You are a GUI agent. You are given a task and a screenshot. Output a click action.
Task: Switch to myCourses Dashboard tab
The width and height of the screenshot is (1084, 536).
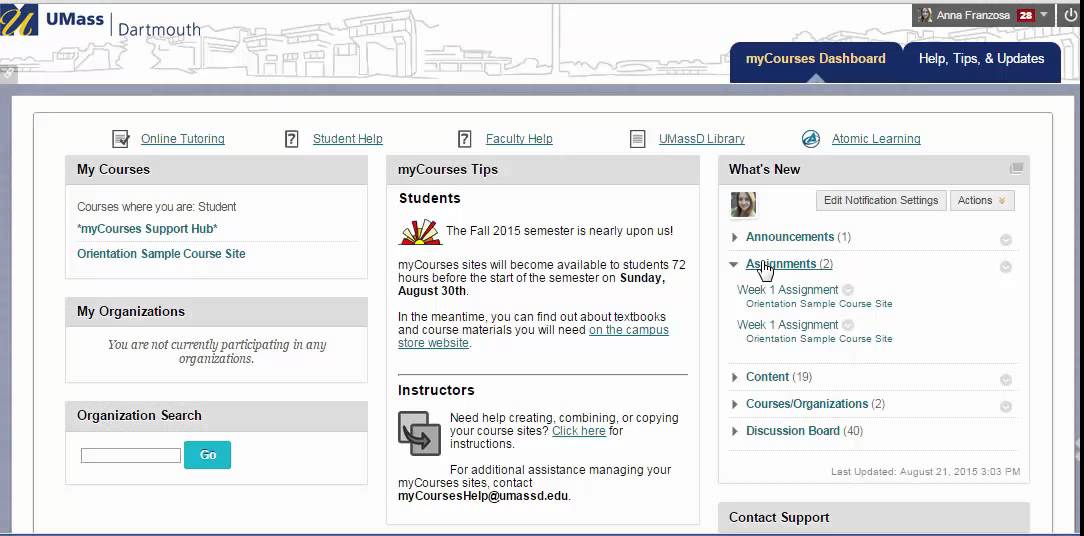tap(815, 59)
